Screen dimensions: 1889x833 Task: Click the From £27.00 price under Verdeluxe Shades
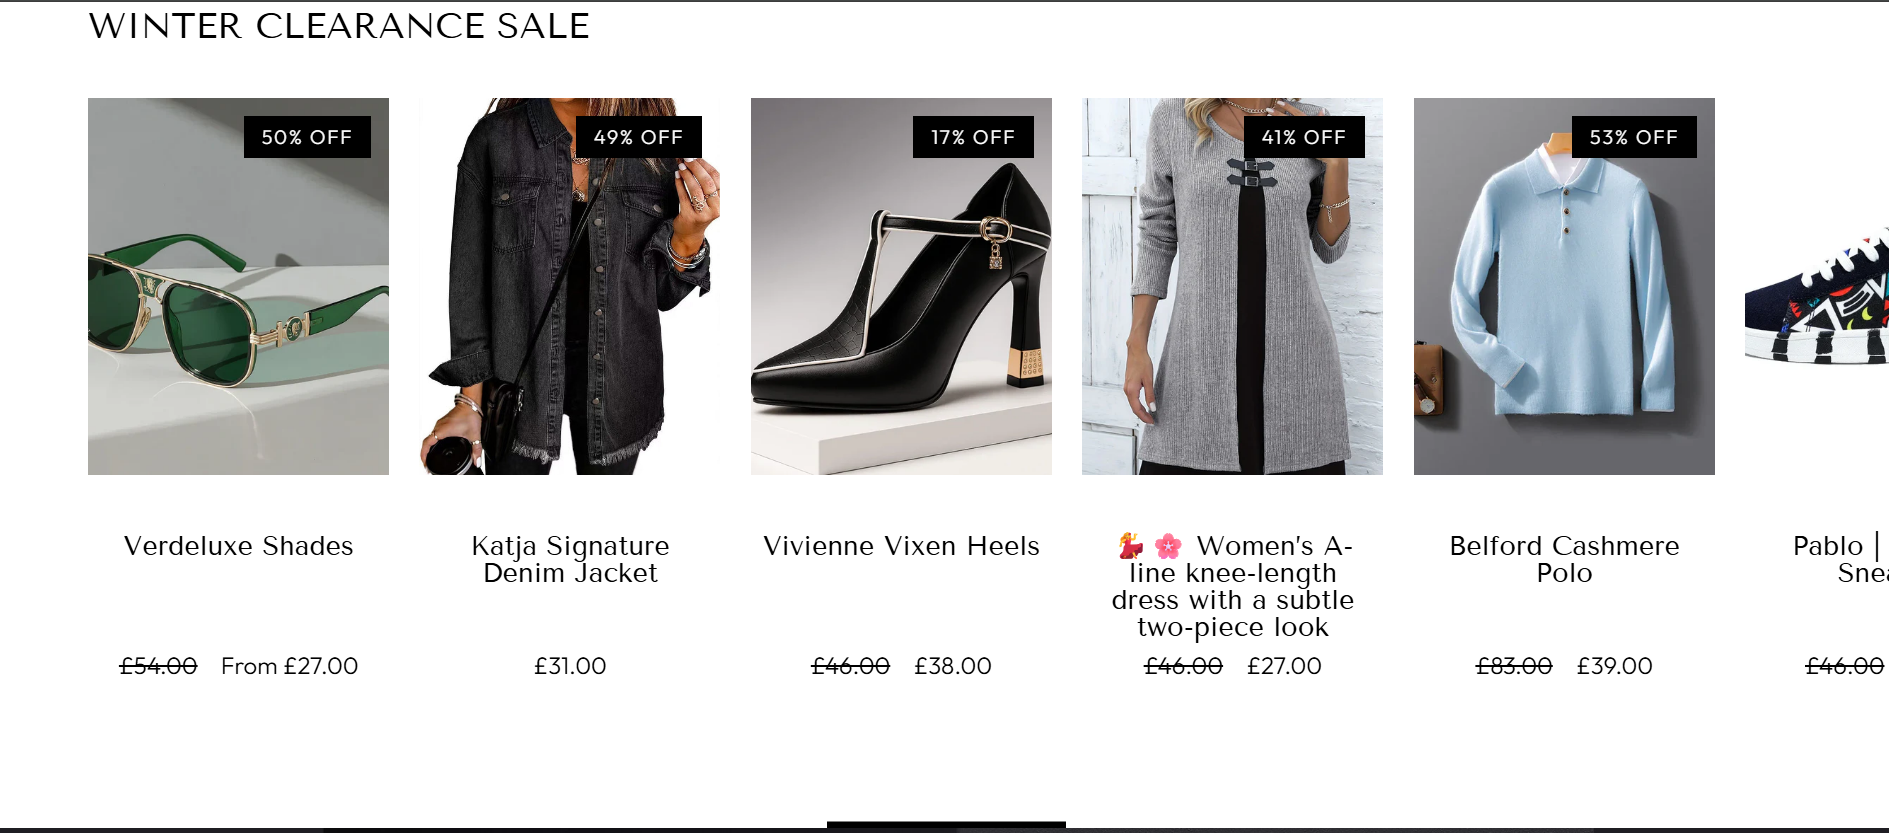pos(289,666)
